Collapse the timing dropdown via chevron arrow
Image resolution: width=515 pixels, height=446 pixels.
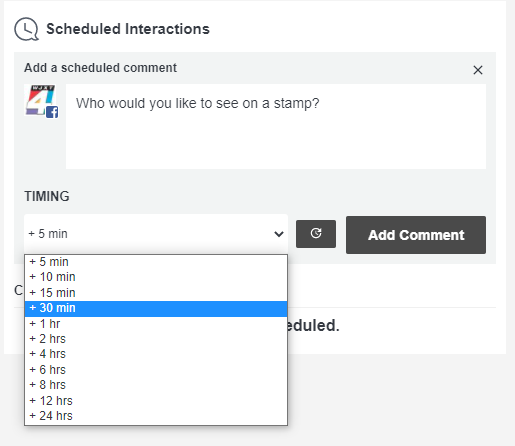279,234
